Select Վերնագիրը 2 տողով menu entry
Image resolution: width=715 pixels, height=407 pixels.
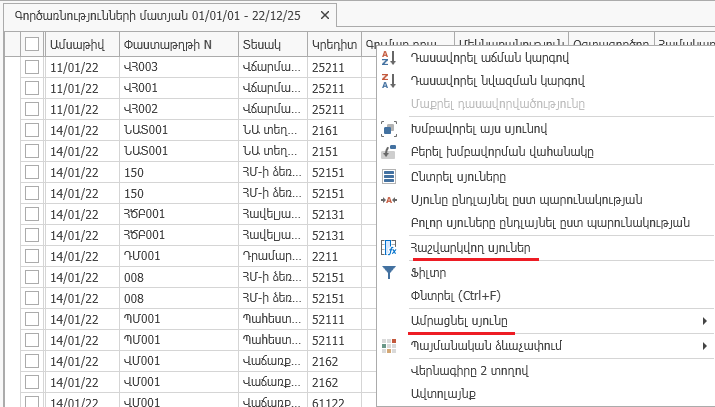click(469, 370)
